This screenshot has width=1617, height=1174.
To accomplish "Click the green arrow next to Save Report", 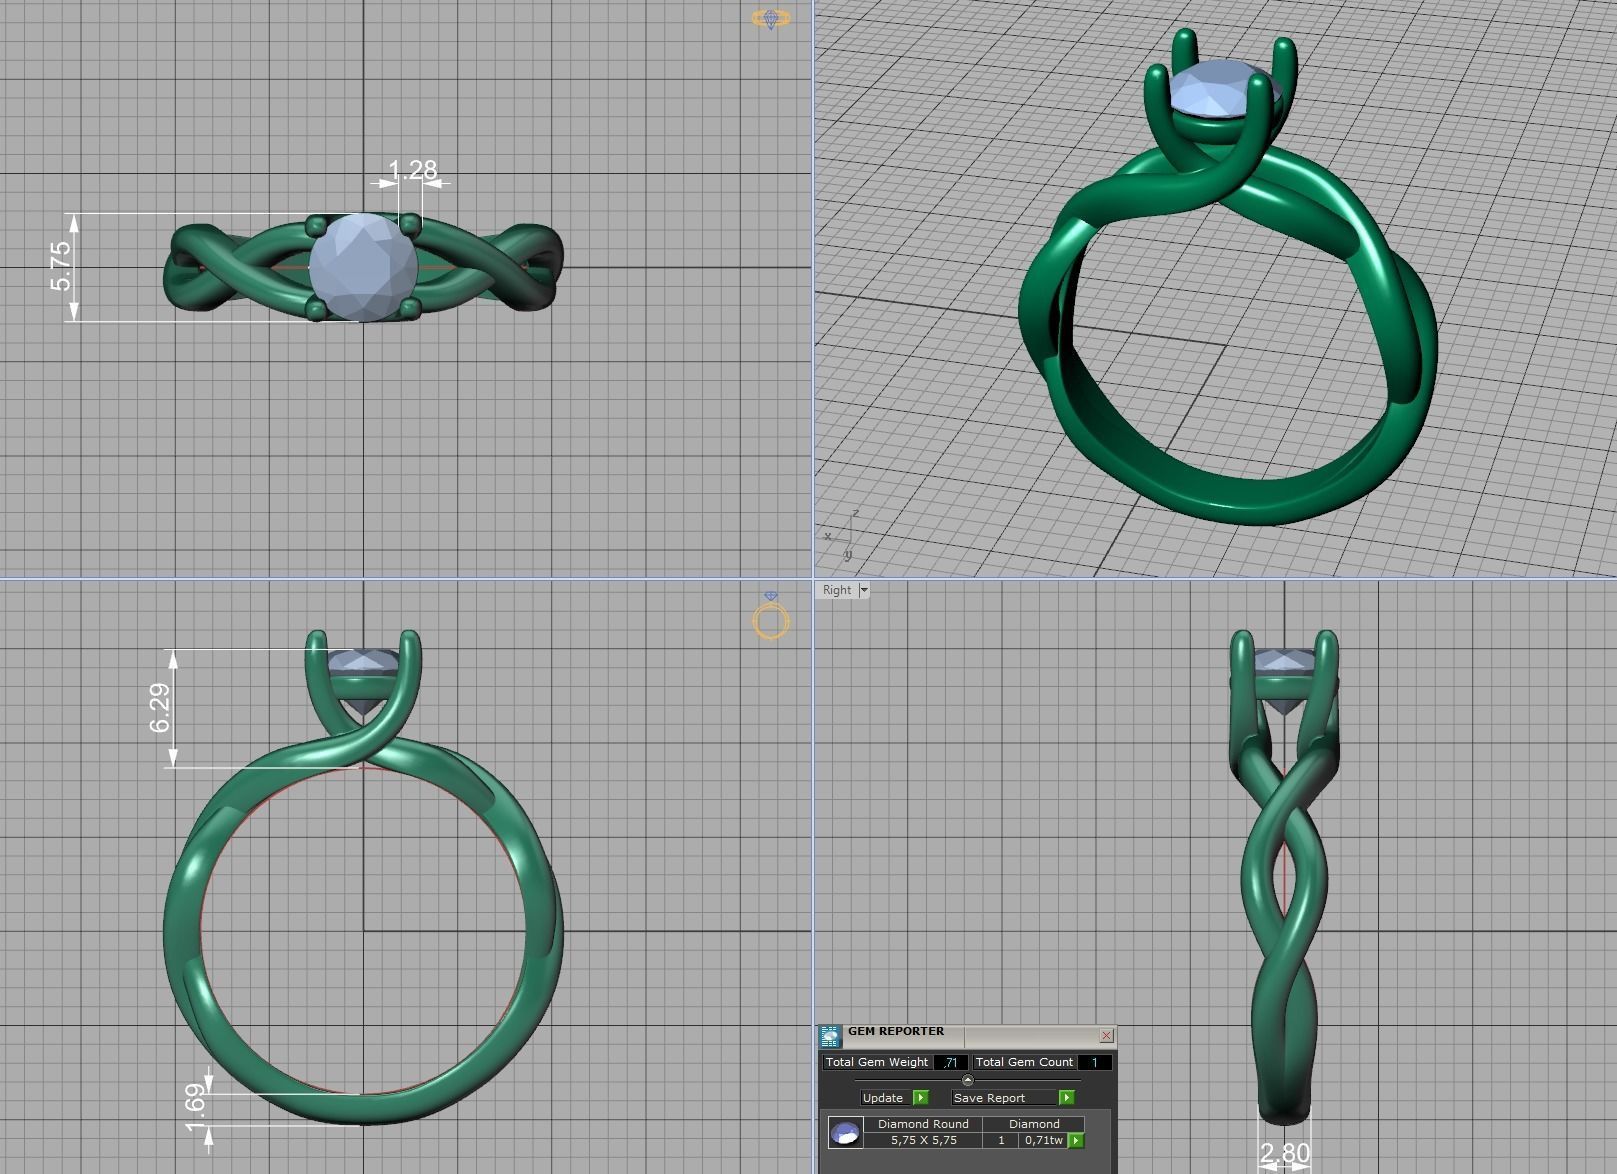I will [1066, 1097].
